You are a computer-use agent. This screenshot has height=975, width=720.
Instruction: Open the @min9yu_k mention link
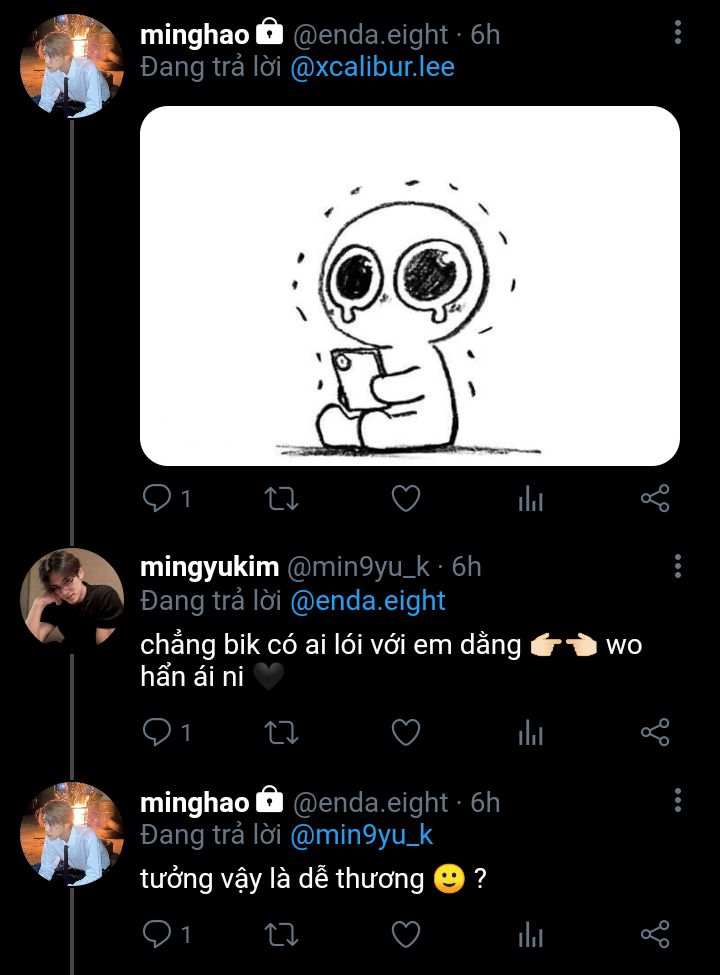coord(361,835)
